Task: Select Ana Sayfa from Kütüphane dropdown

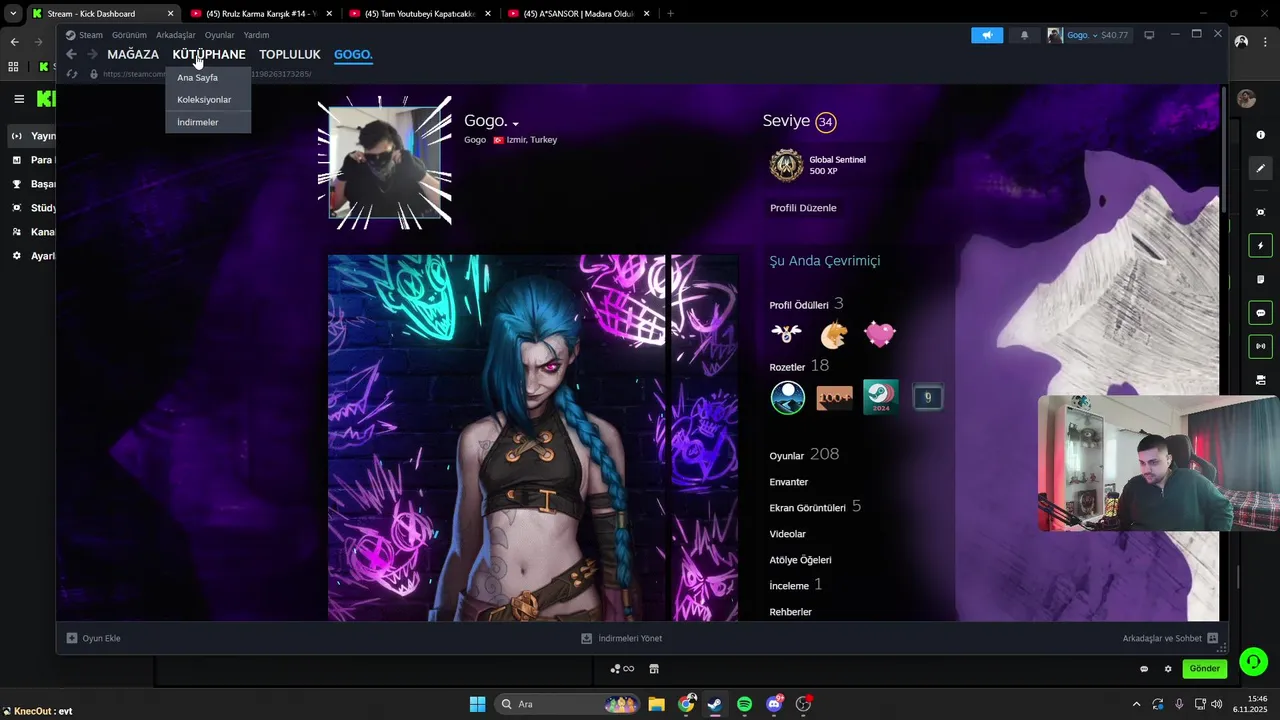Action: pyautogui.click(x=208, y=77)
